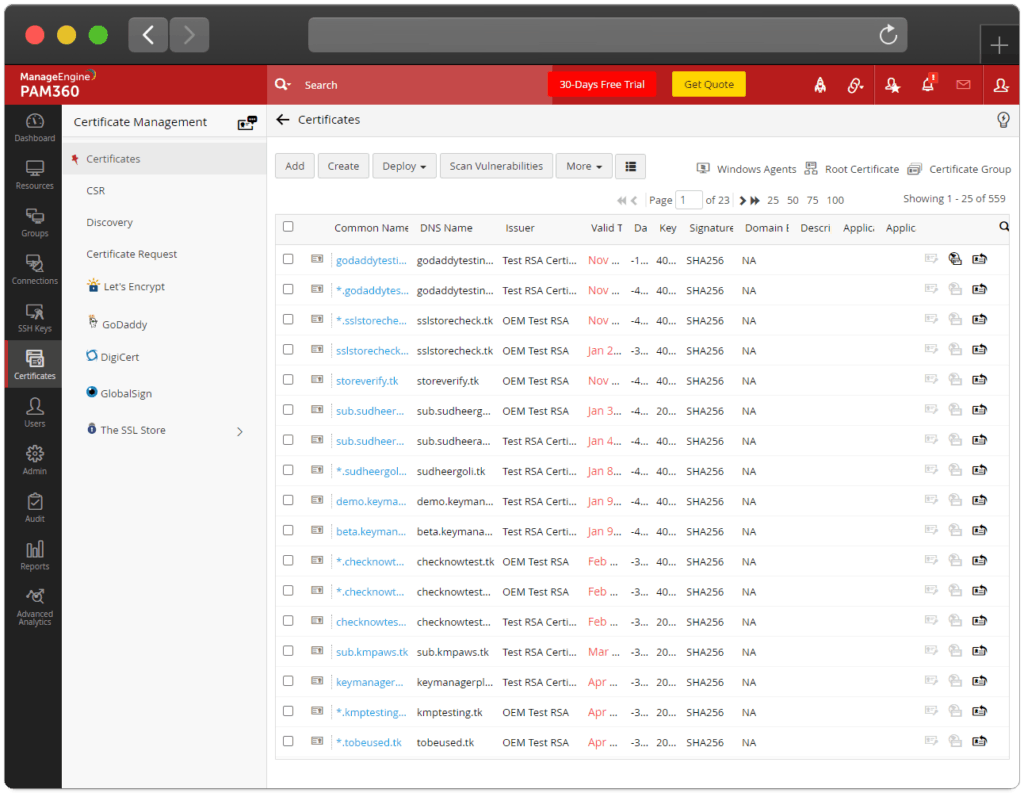Check the keymanager row checkbox
Viewport: 1024px width, 793px height.
click(288, 681)
